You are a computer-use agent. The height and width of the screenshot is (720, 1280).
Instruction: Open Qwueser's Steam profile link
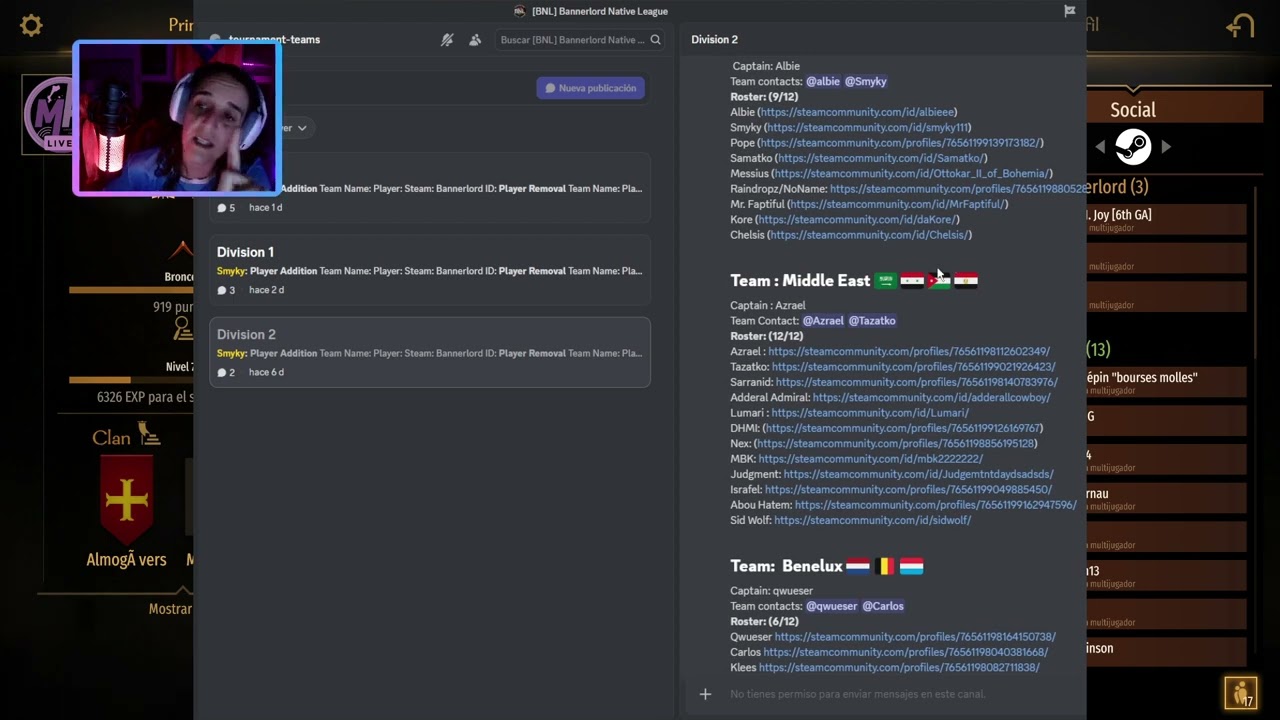coord(915,637)
